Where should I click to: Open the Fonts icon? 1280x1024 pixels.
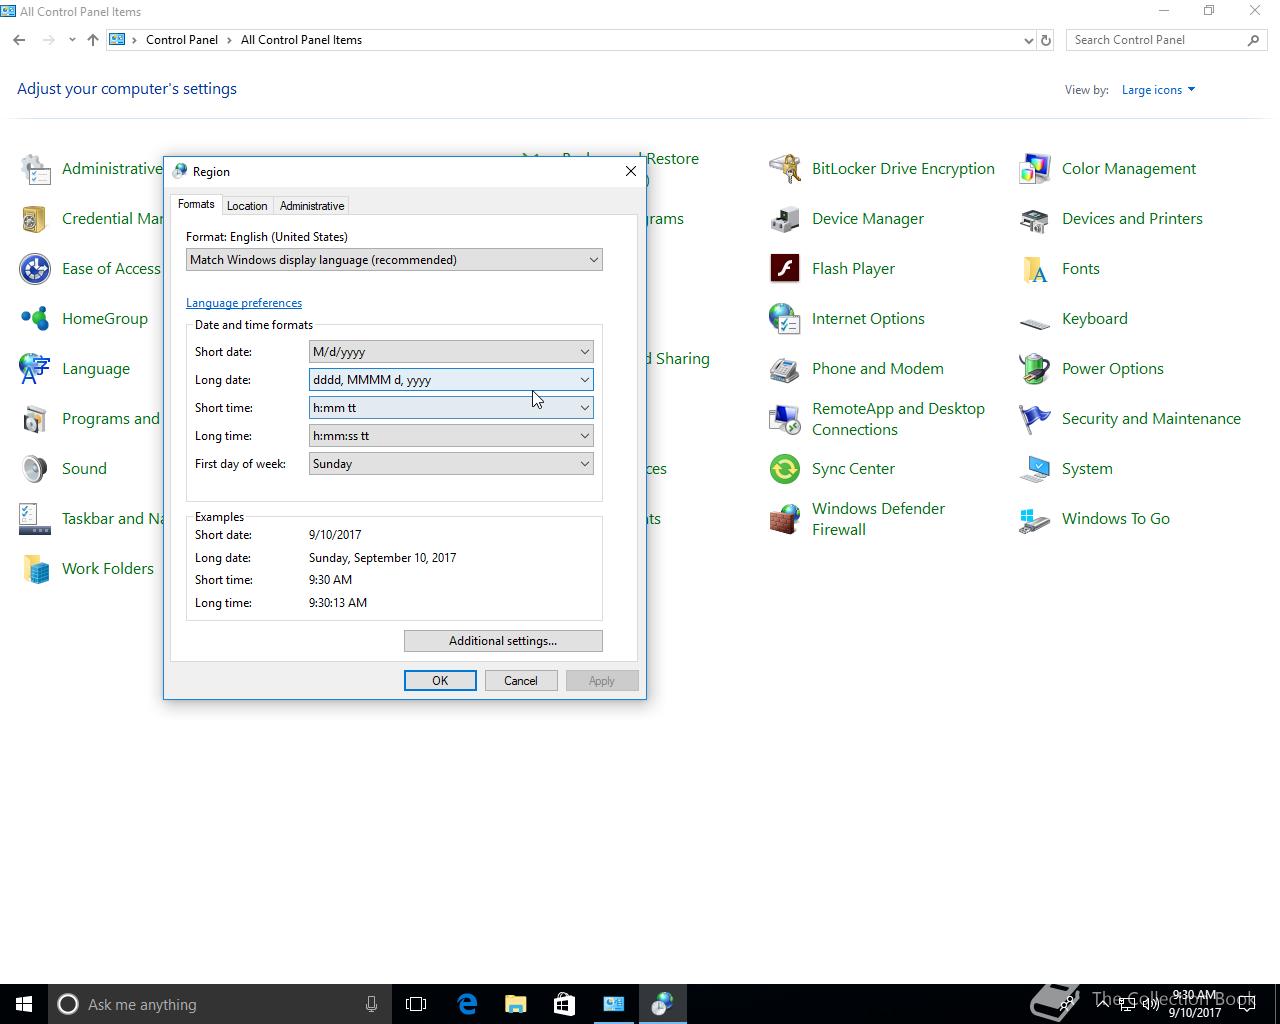[x=1035, y=269]
